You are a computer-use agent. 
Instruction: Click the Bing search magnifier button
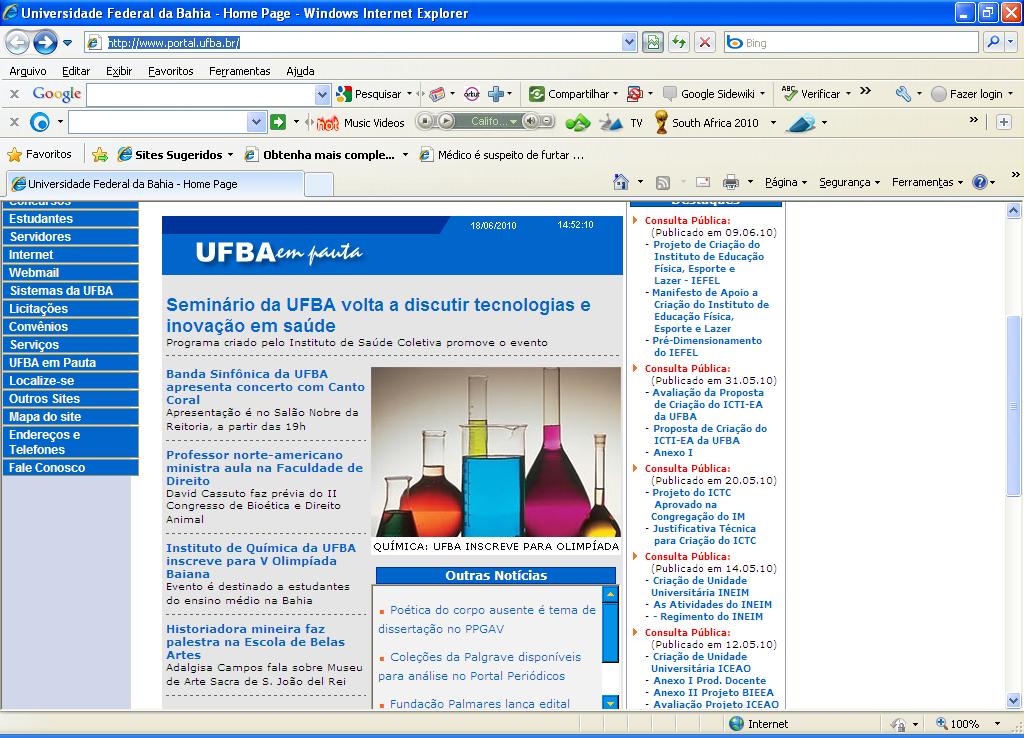click(993, 42)
